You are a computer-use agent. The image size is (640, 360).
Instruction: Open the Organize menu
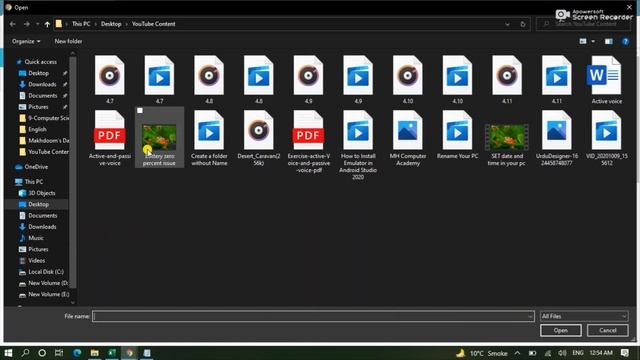click(x=26, y=41)
